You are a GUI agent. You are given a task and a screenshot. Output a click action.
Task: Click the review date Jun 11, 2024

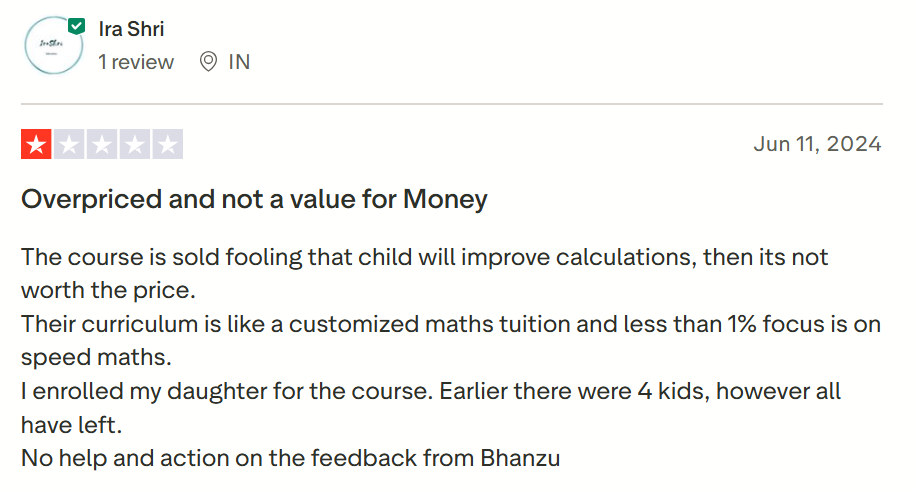click(x=817, y=144)
